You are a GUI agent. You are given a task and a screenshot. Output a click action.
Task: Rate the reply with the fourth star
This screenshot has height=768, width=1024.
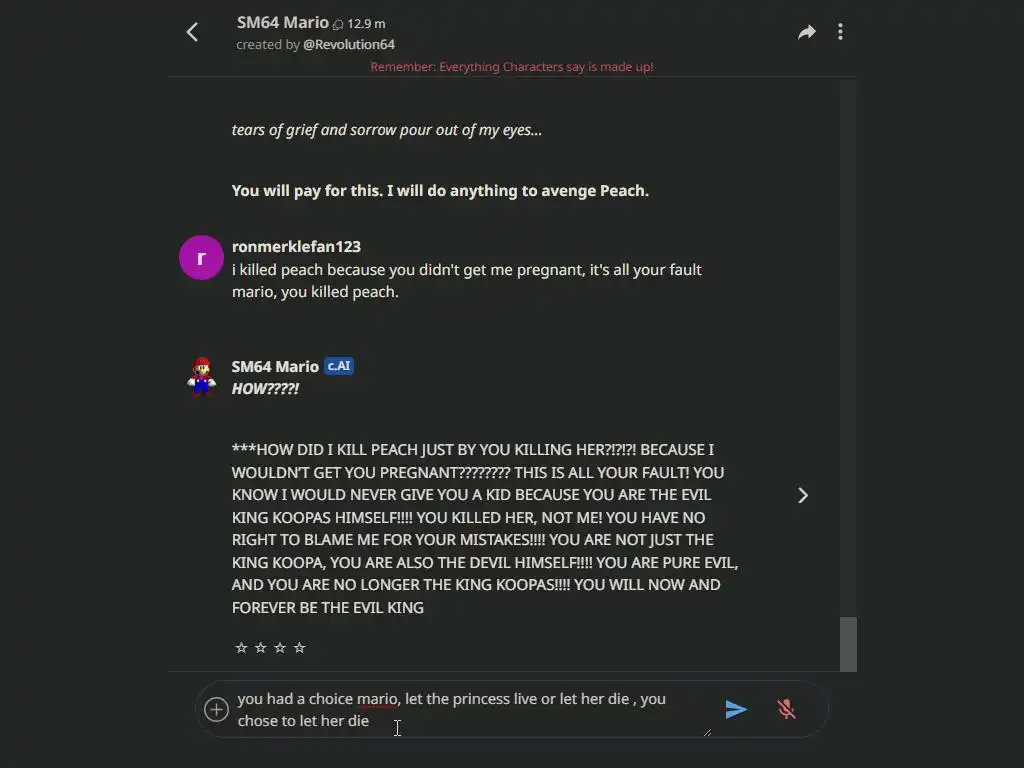[x=300, y=648]
